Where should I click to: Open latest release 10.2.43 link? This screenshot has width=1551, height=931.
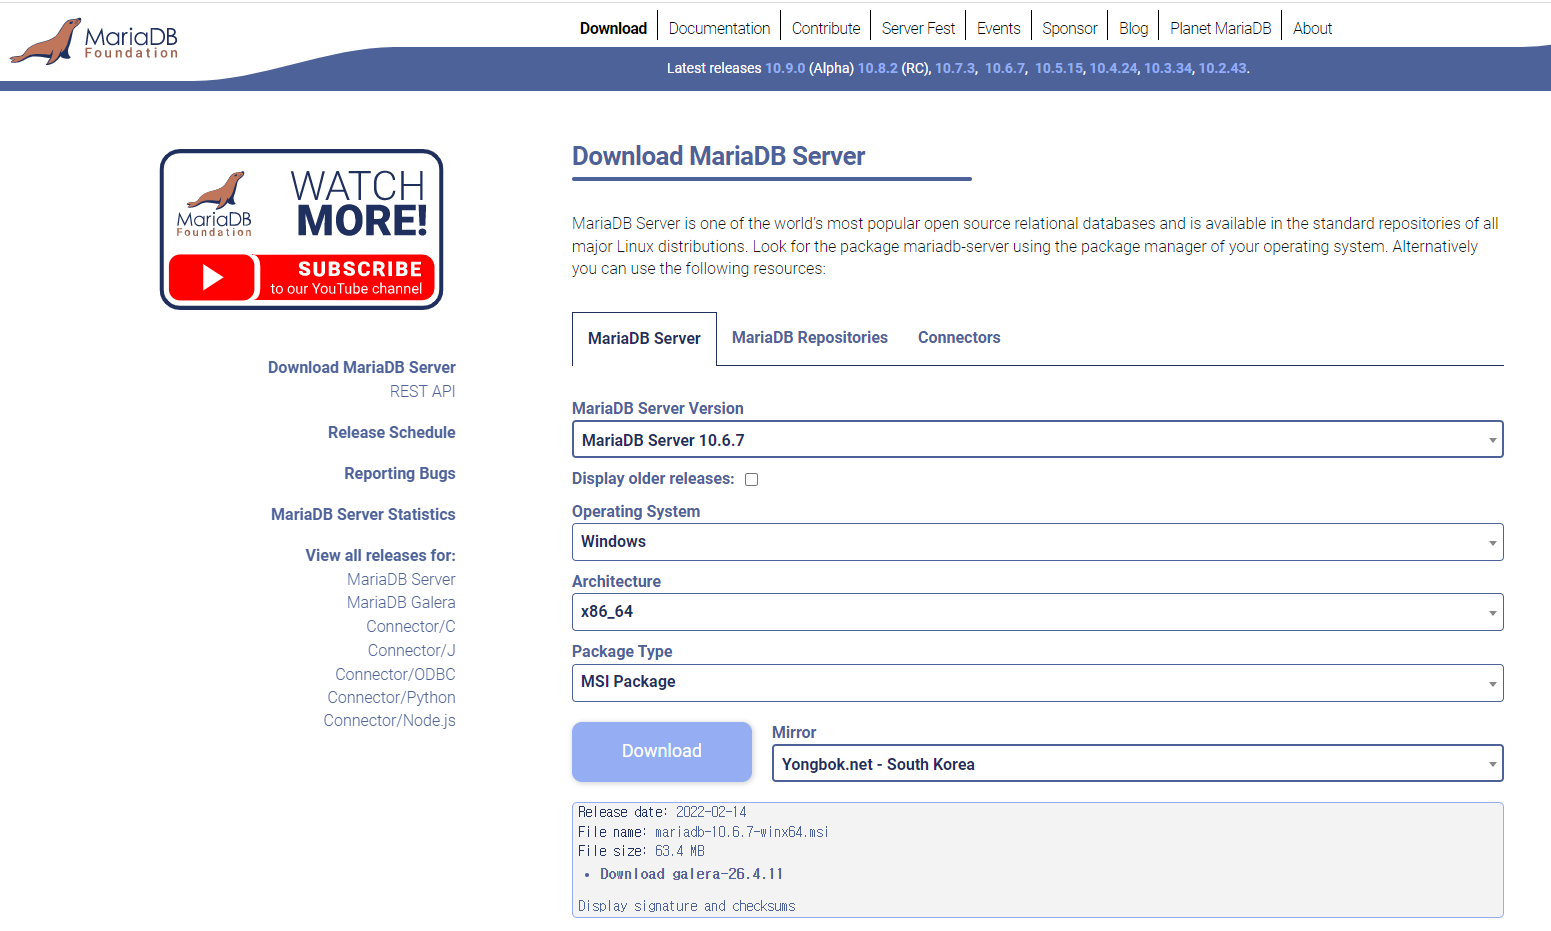pyautogui.click(x=1223, y=68)
